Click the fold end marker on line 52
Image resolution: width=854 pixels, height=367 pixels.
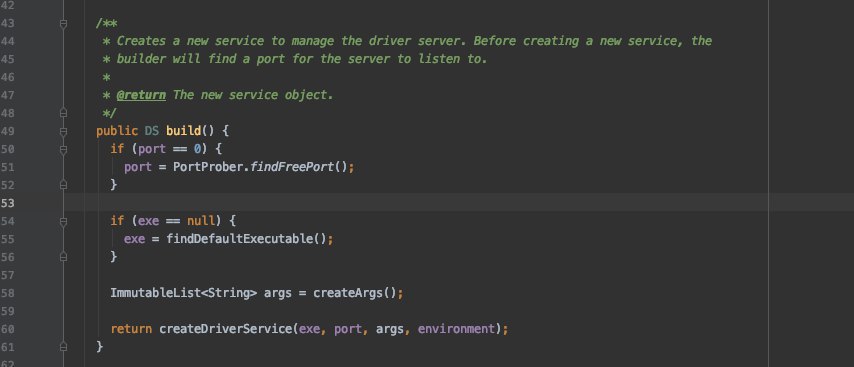64,185
